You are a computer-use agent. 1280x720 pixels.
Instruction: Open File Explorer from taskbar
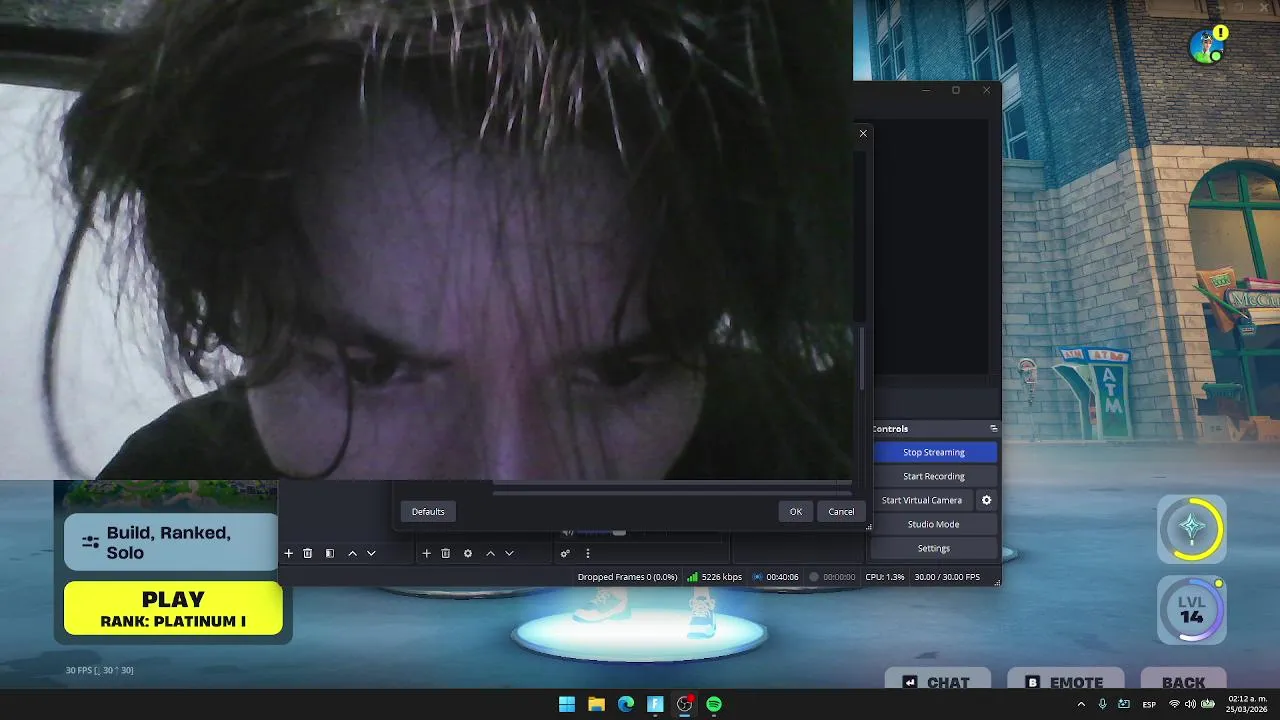pos(596,704)
